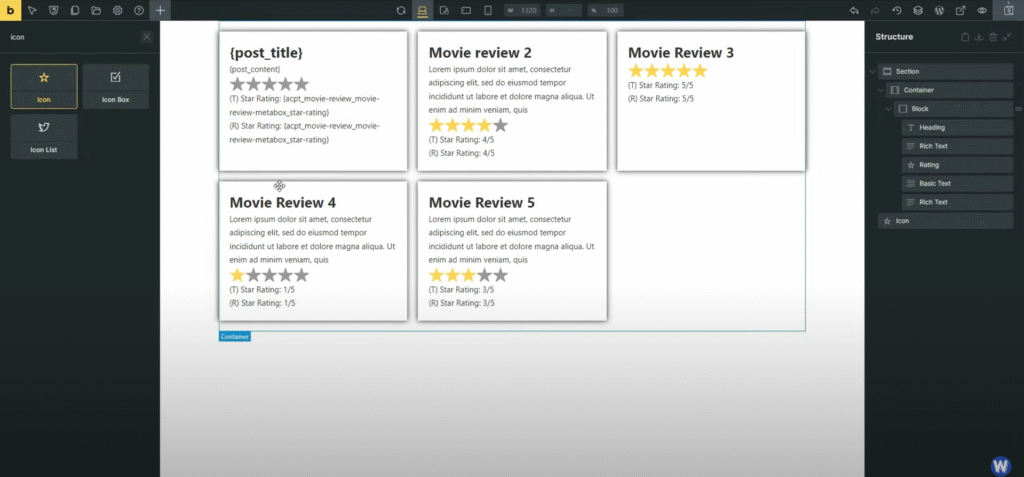Collapse the Block tree item
This screenshot has height=477, width=1024.
888,109
